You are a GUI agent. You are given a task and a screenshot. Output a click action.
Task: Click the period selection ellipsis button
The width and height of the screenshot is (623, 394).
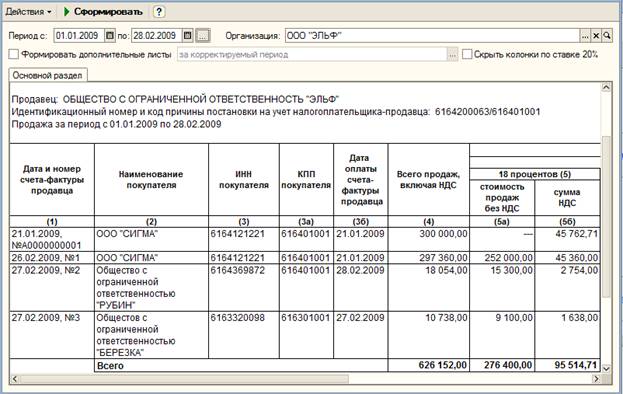click(x=203, y=36)
